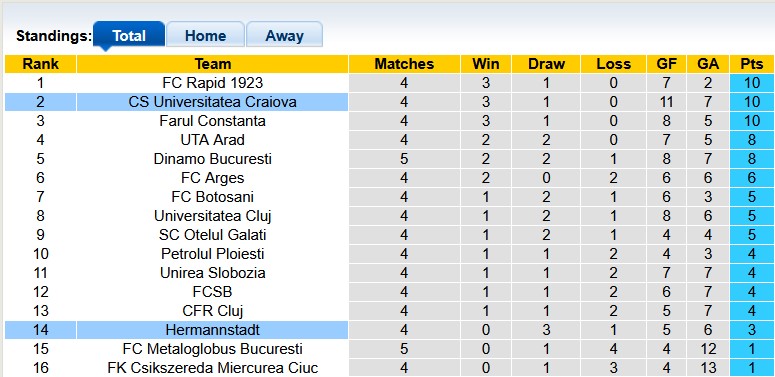Click the GF column header
Image resolution: width=775 pixels, height=377 pixels.
(666, 64)
